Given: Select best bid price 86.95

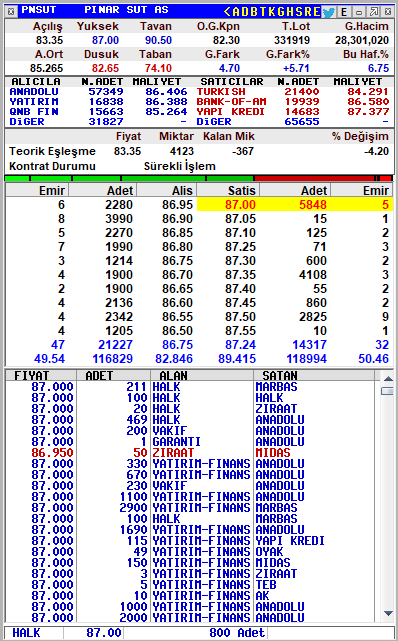Looking at the screenshot, I should 177,205.
